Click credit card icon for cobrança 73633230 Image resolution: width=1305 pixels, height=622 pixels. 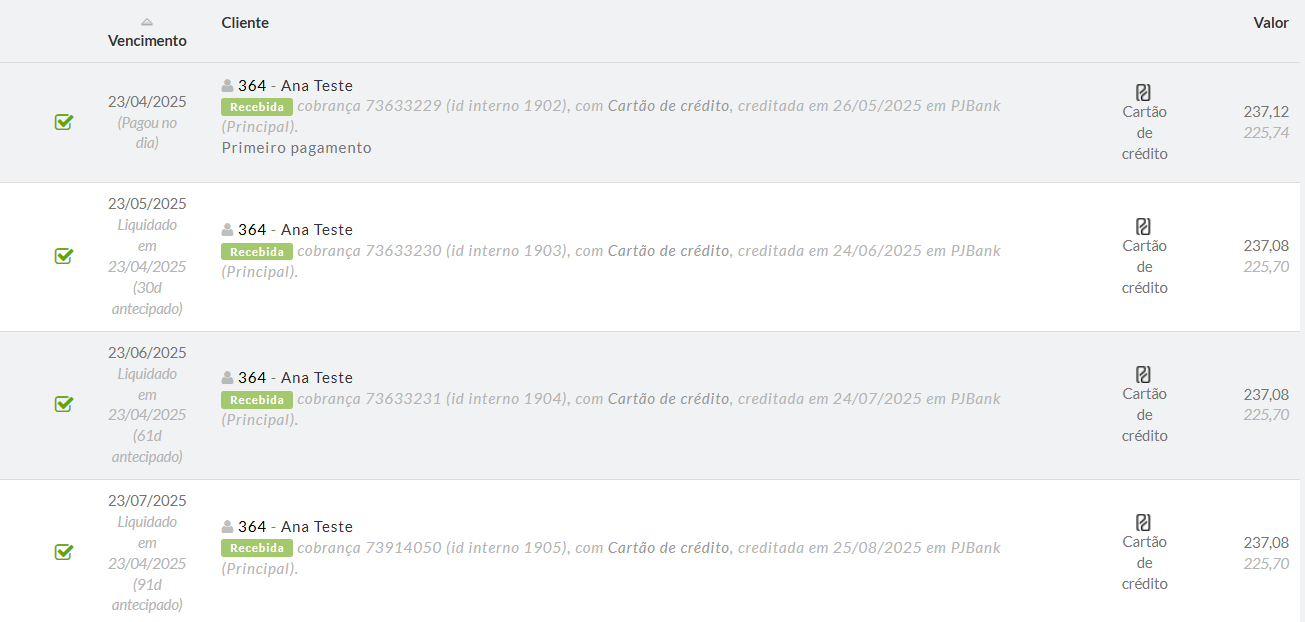coord(1144,226)
